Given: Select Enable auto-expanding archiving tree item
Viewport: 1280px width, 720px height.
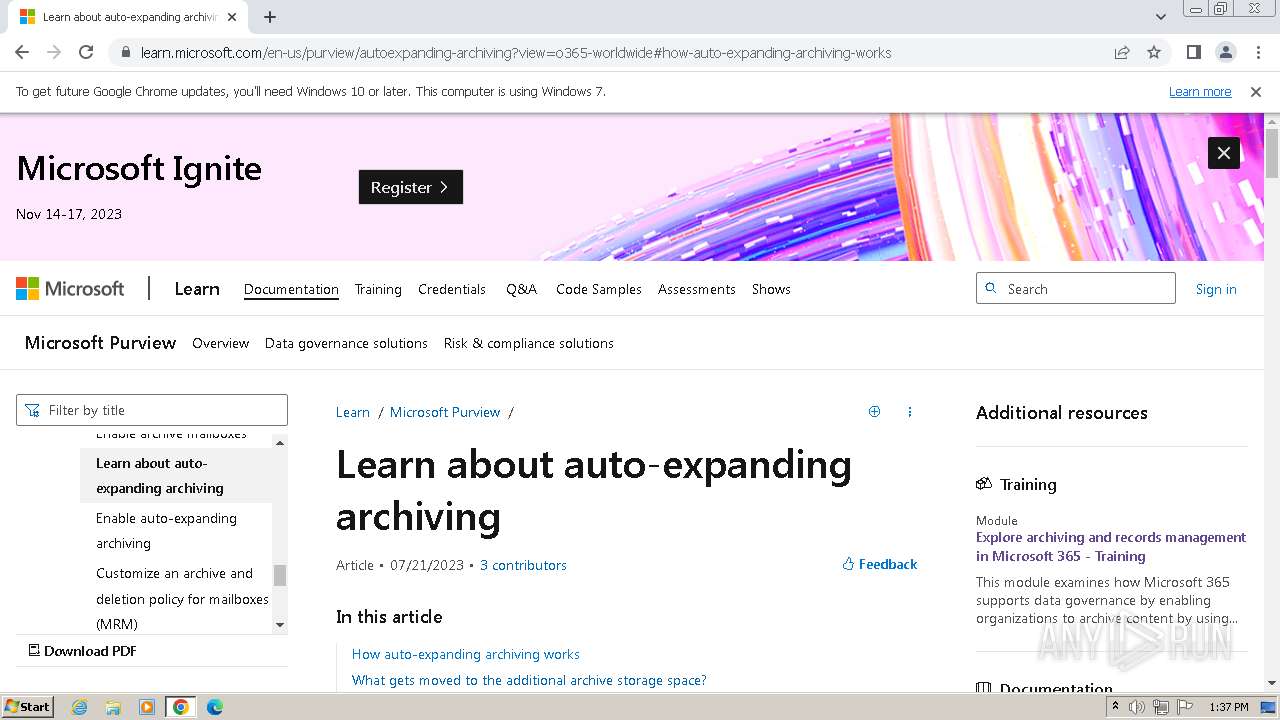Looking at the screenshot, I should pyautogui.click(x=176, y=531).
